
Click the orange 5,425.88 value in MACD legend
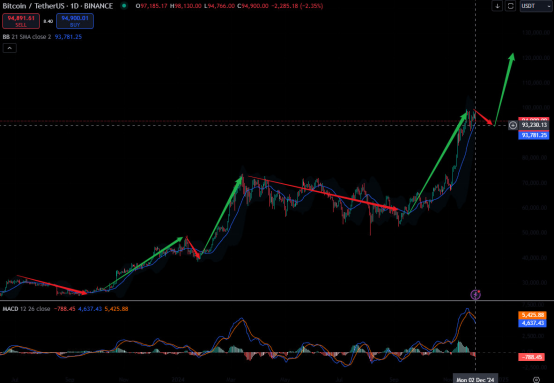pos(116,309)
